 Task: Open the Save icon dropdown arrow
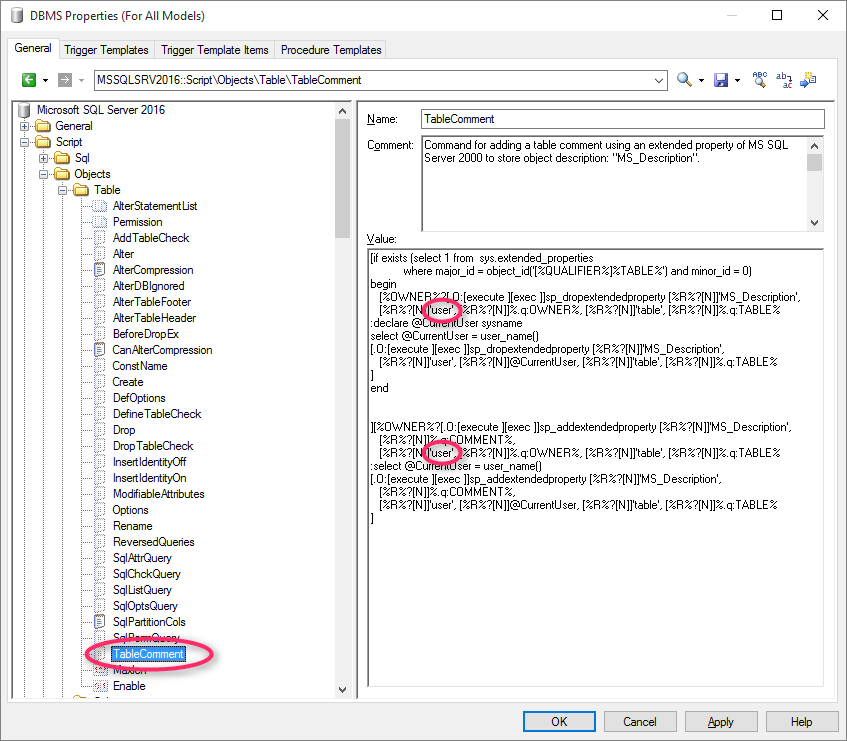click(737, 80)
